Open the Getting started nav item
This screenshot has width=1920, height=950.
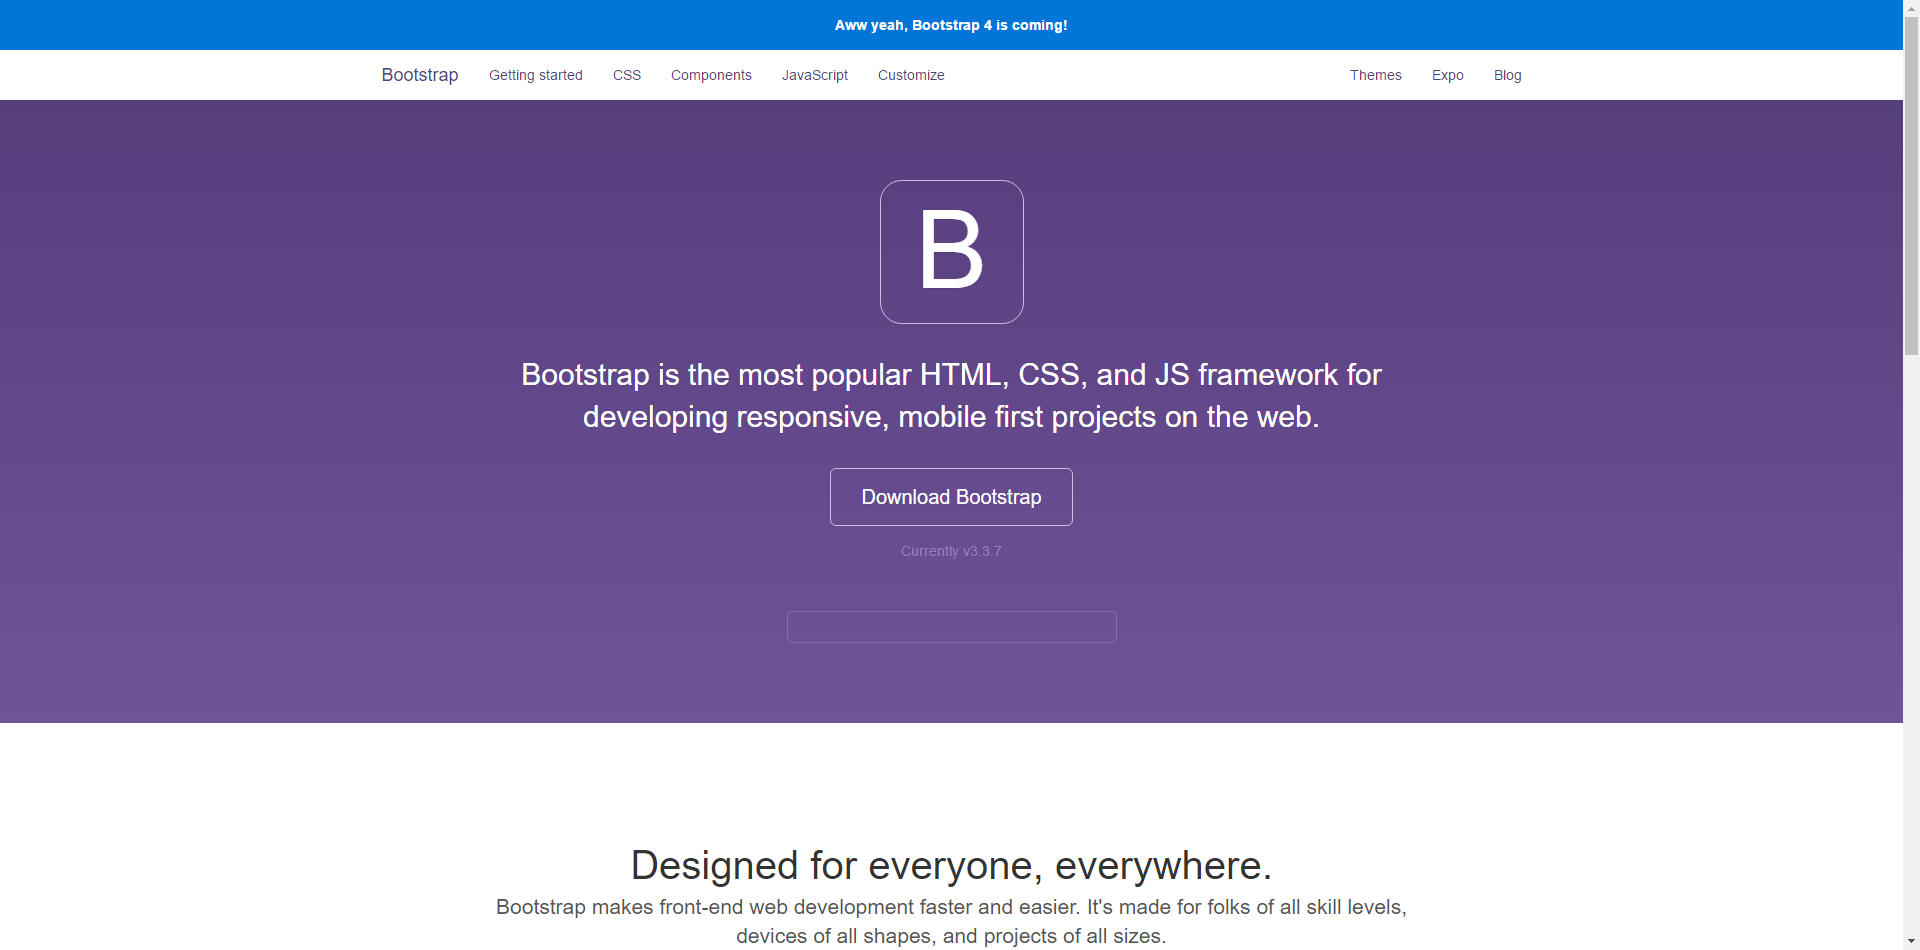coord(536,75)
